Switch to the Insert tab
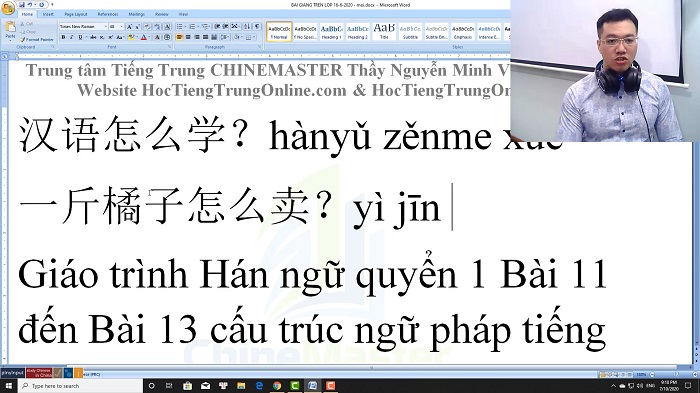Screen dimensions: 700x393 click(48, 14)
